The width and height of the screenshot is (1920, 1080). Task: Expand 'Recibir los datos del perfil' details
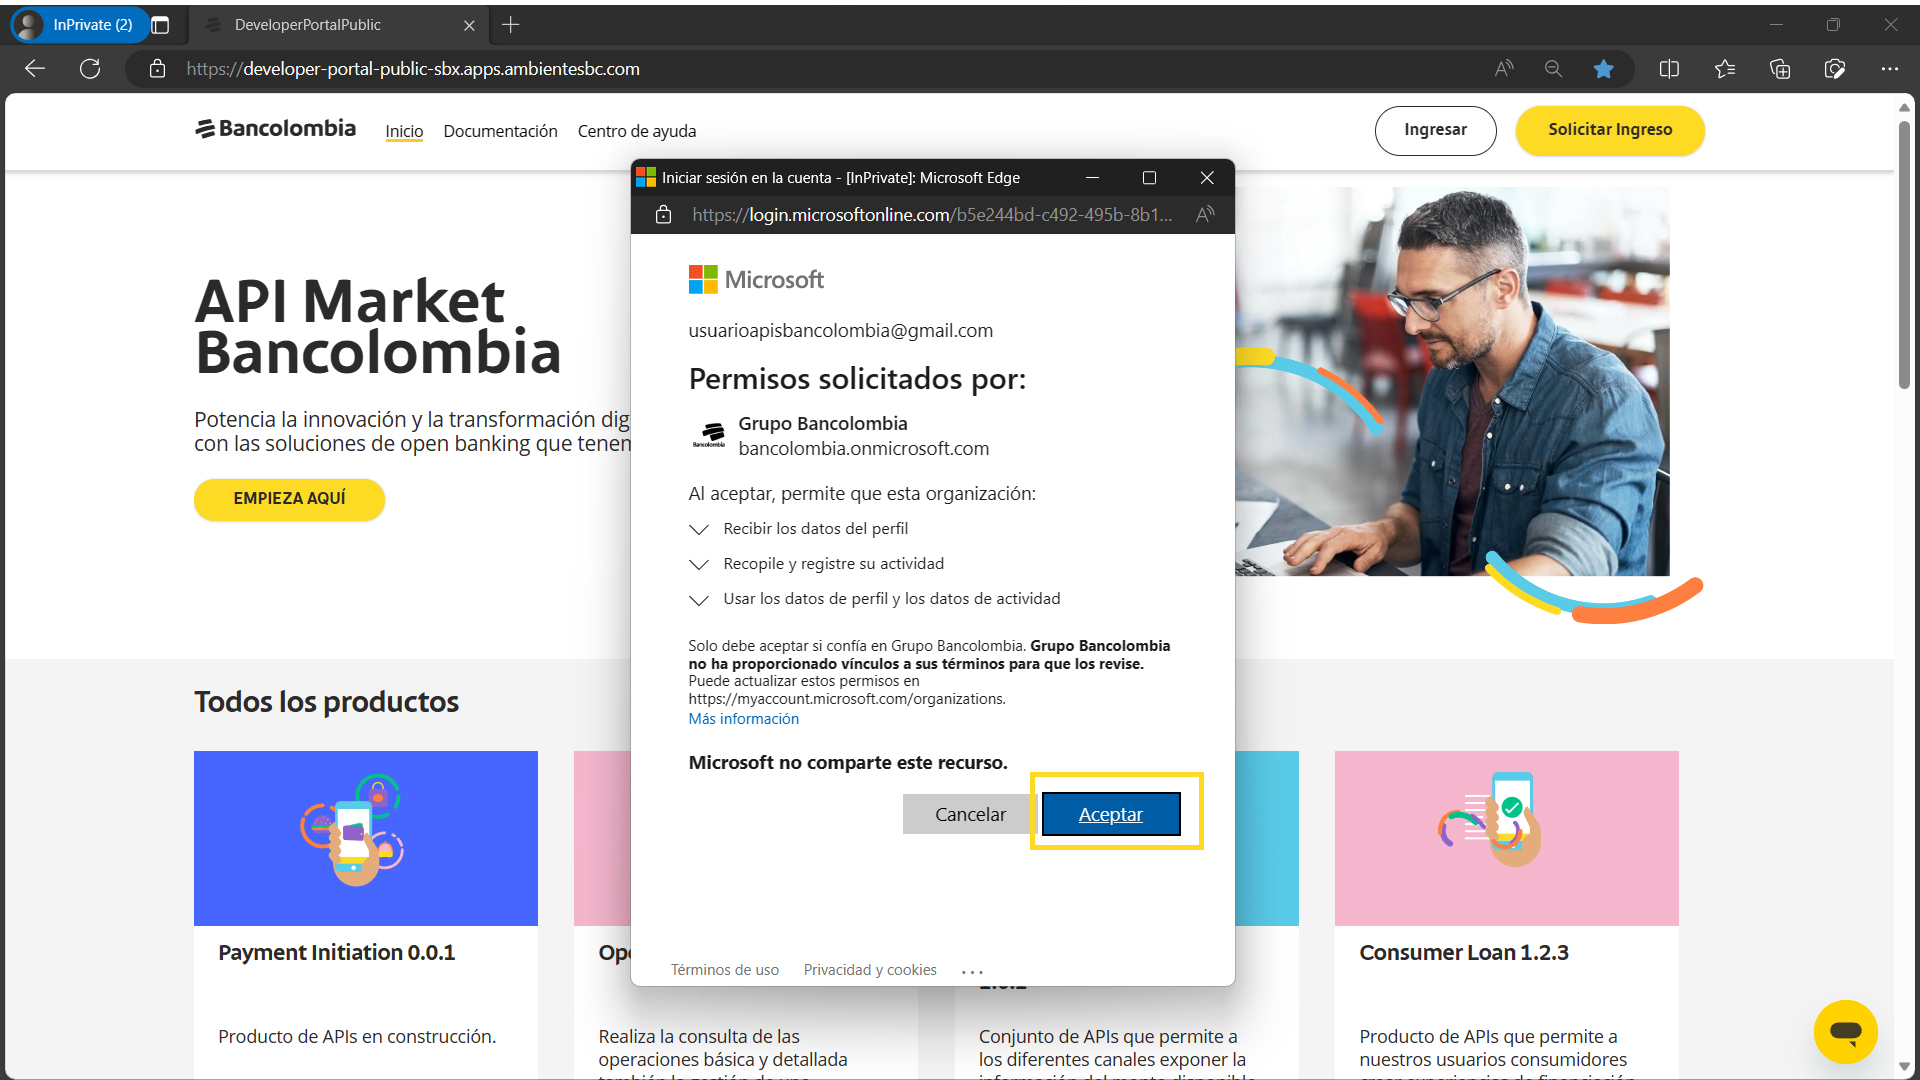click(x=699, y=529)
